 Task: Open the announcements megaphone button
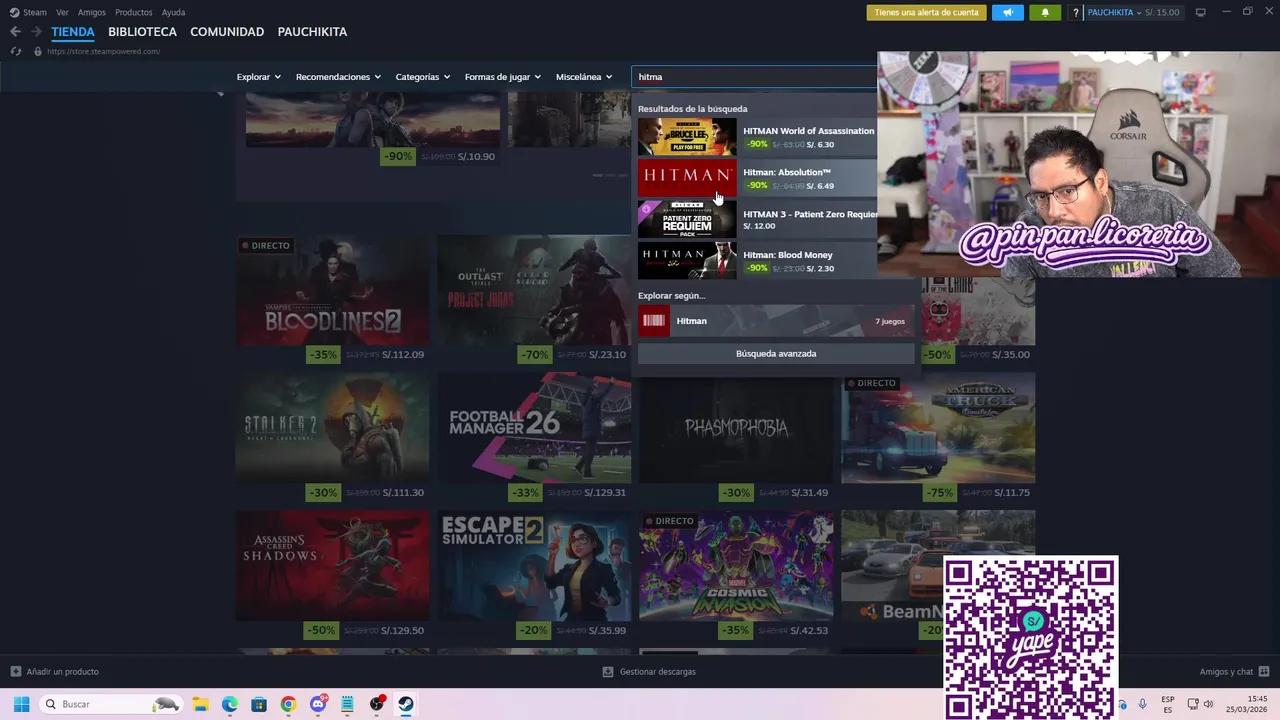click(x=1008, y=12)
